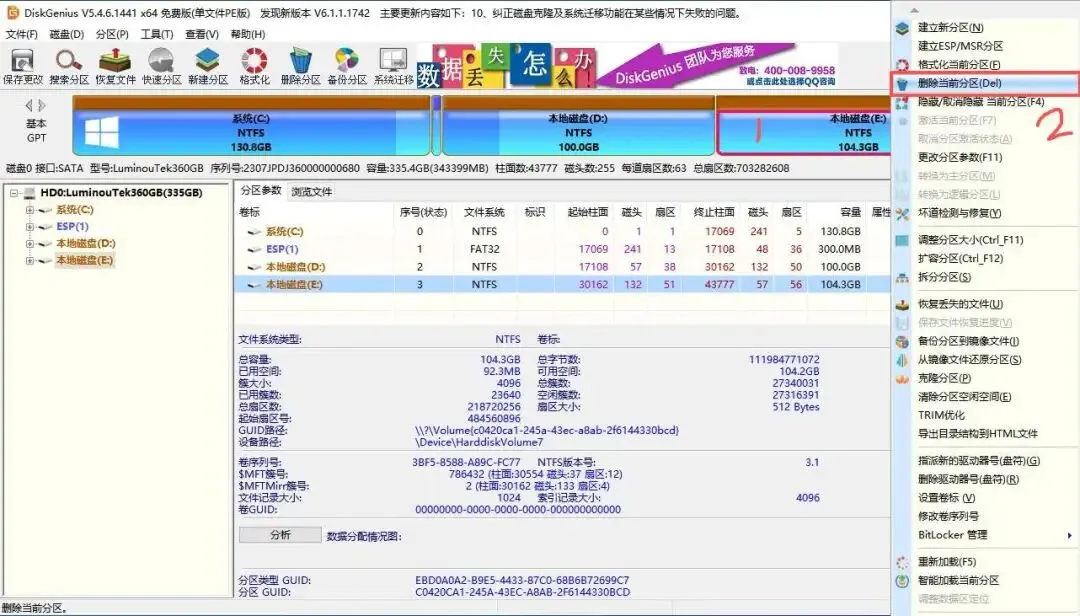Choose 导出目录结构到HTML文件 entry
Image resolution: width=1080 pixels, height=616 pixels.
click(977, 434)
